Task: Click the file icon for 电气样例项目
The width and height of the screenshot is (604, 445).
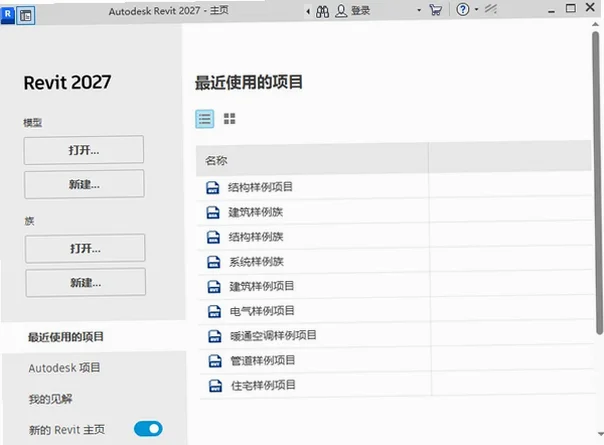Action: click(215, 311)
